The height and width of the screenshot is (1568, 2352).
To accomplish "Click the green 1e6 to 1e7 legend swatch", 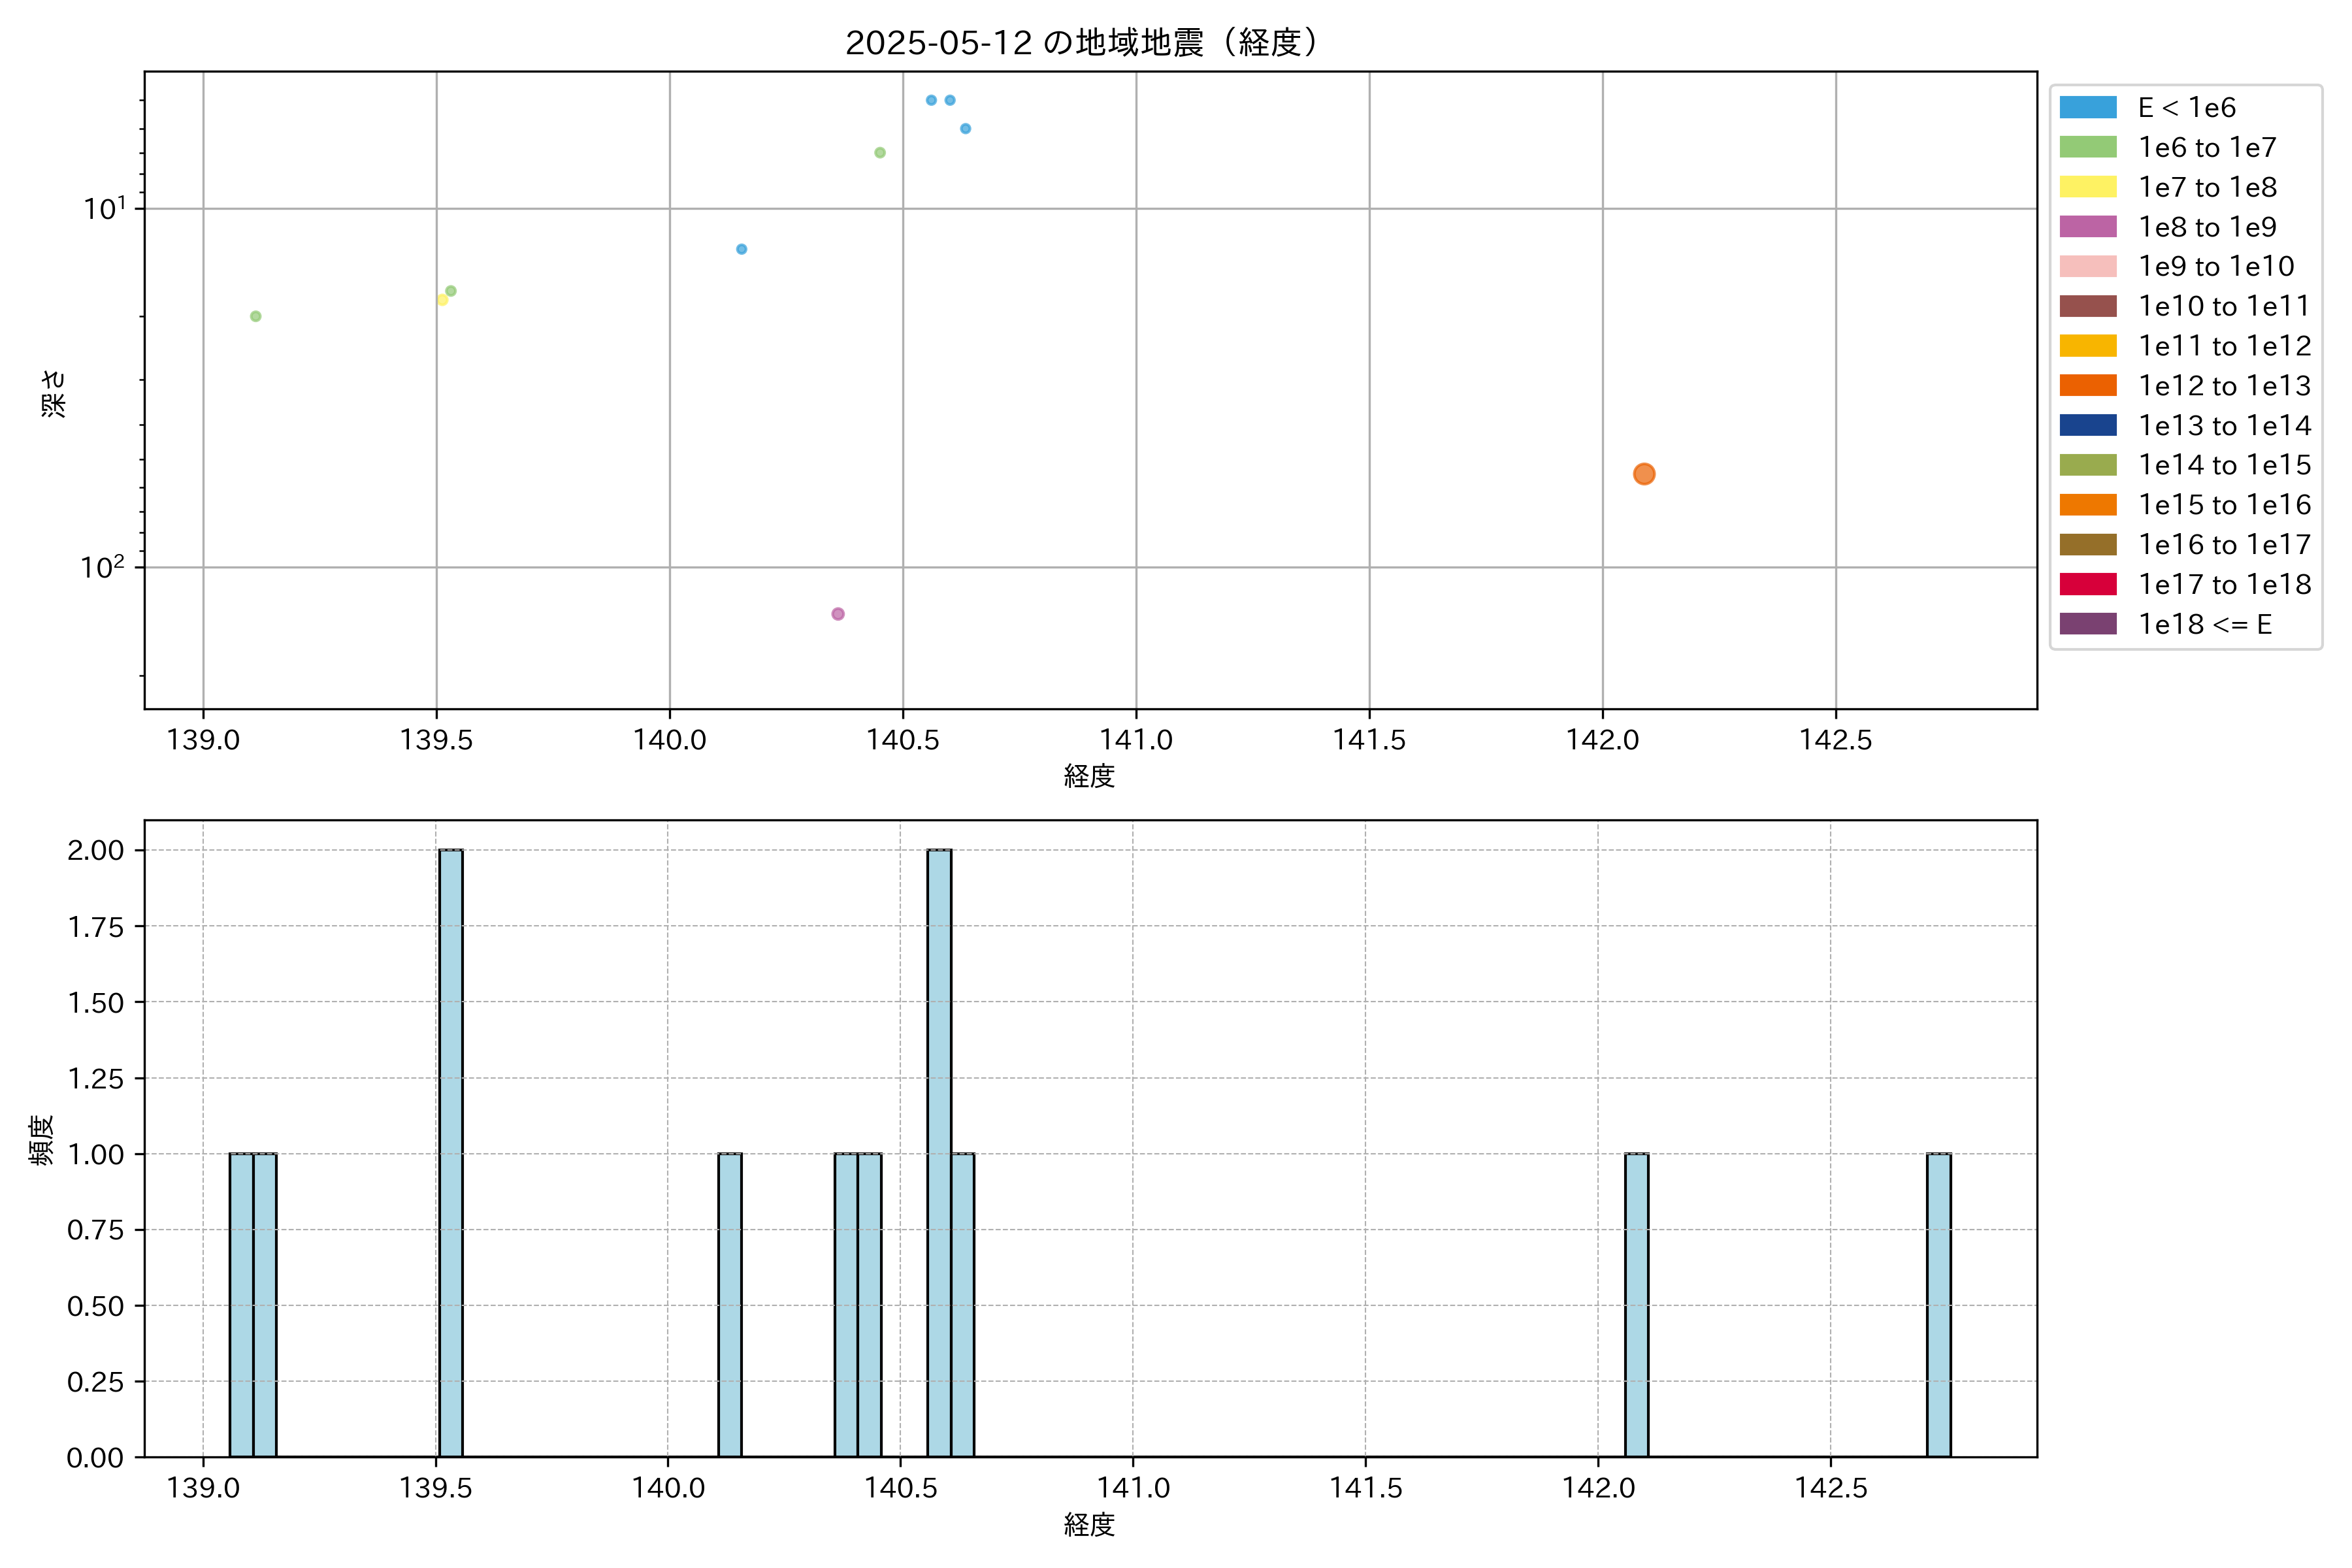I will coord(2087,147).
